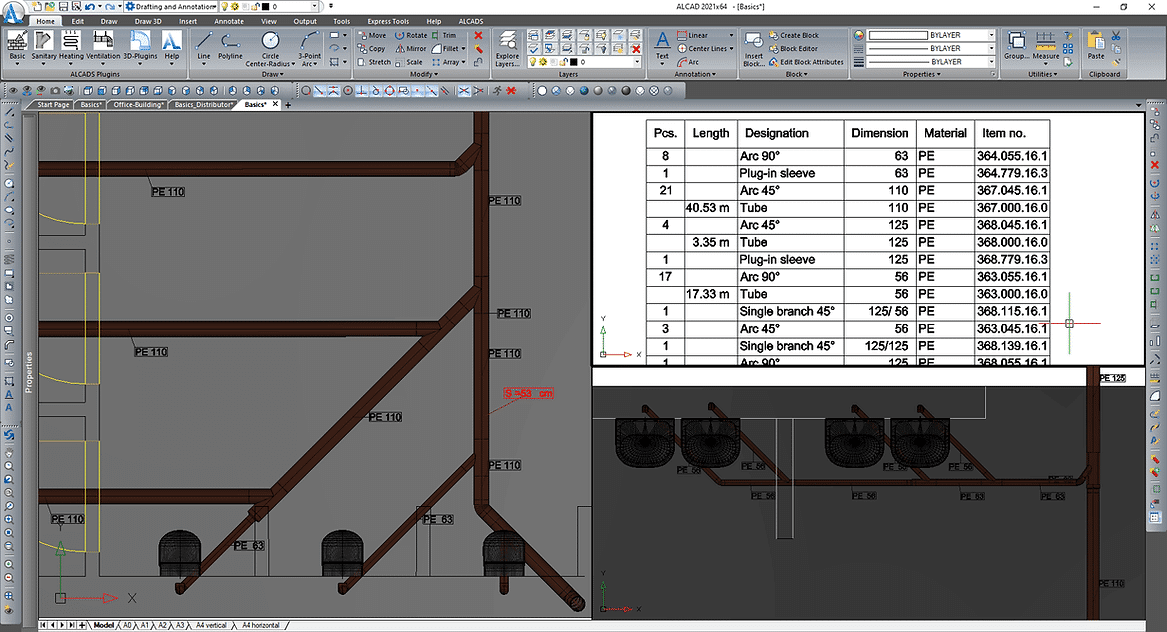Toggle the layer visibility lightbulb
Image resolution: width=1167 pixels, height=632 pixels.
coord(533,62)
